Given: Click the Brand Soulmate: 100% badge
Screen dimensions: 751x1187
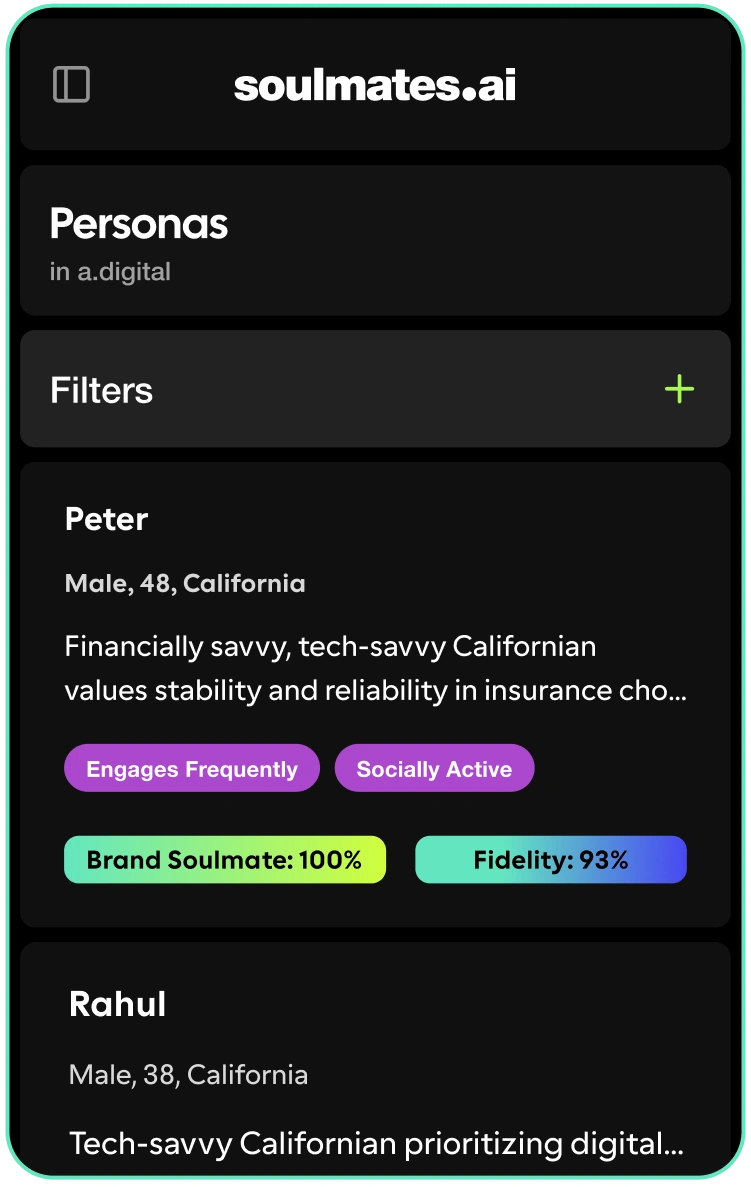Looking at the screenshot, I should pos(224,859).
